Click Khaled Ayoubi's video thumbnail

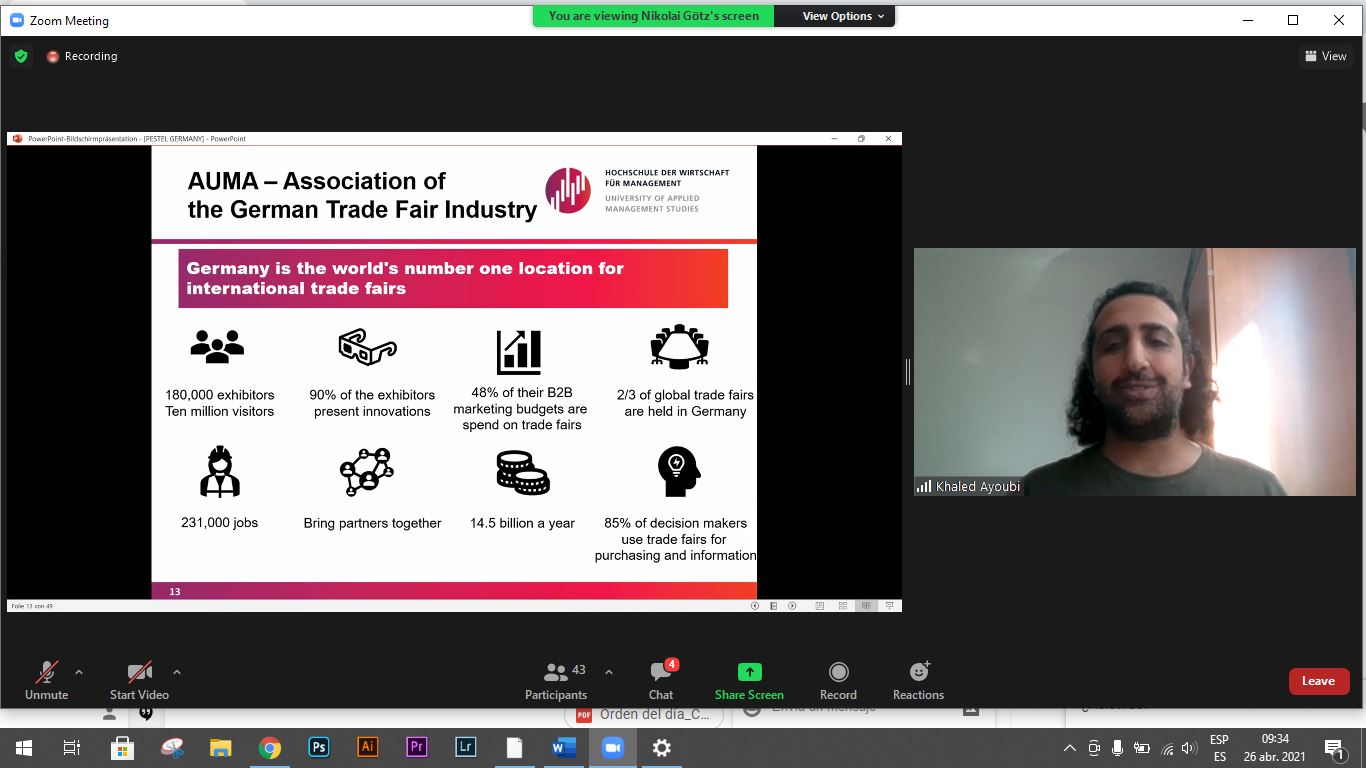coord(1134,372)
